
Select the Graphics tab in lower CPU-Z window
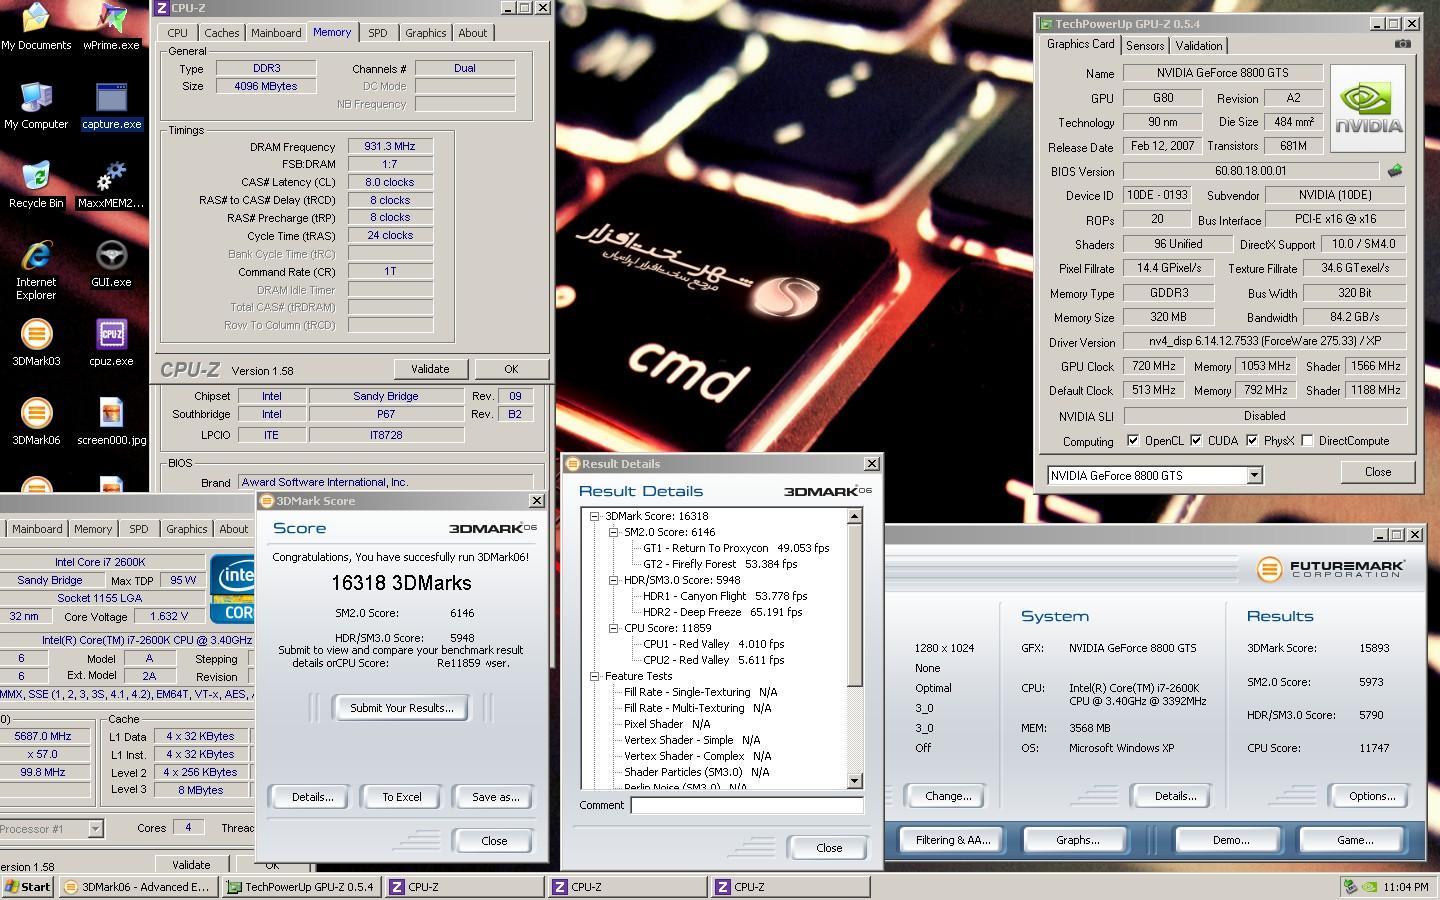(x=187, y=529)
